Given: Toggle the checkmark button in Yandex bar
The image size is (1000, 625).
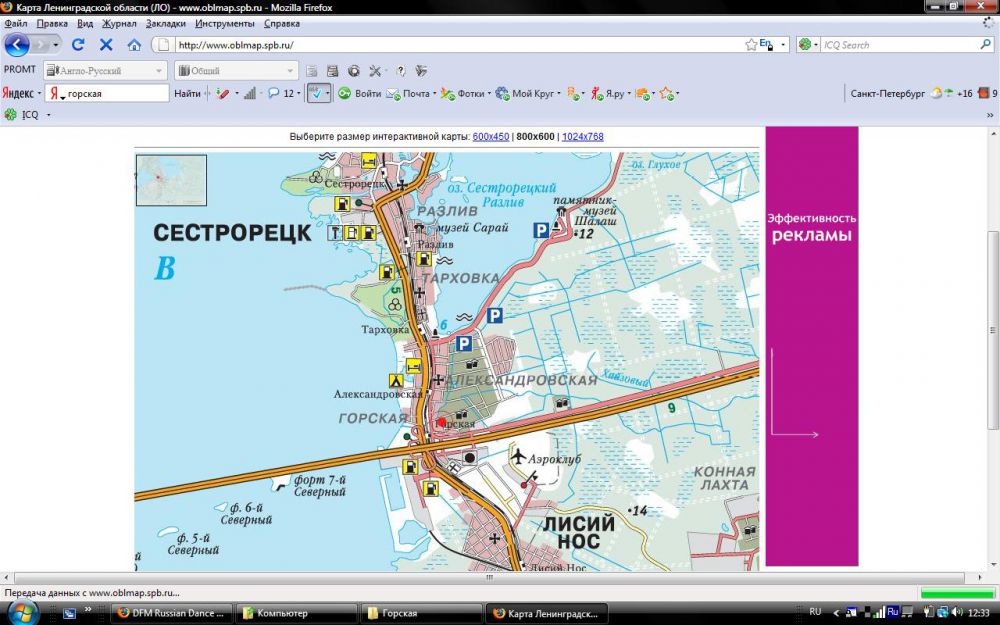Looking at the screenshot, I should tap(316, 94).
